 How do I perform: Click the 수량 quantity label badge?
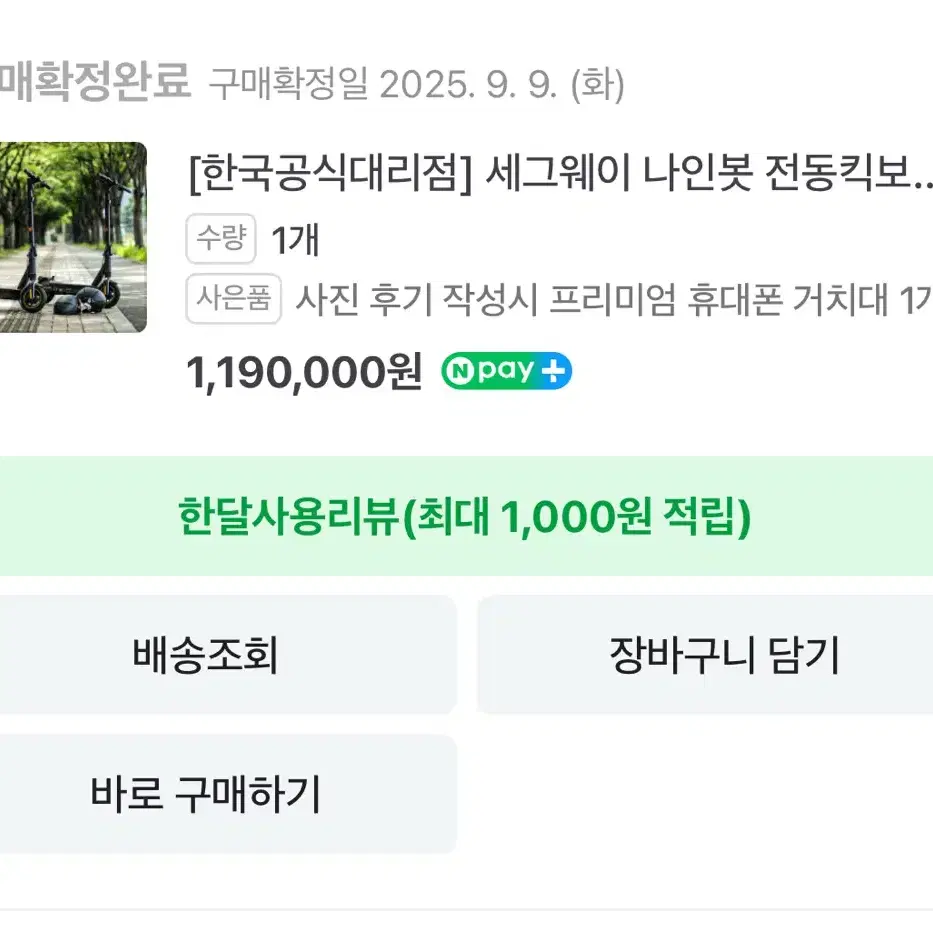[221, 240]
